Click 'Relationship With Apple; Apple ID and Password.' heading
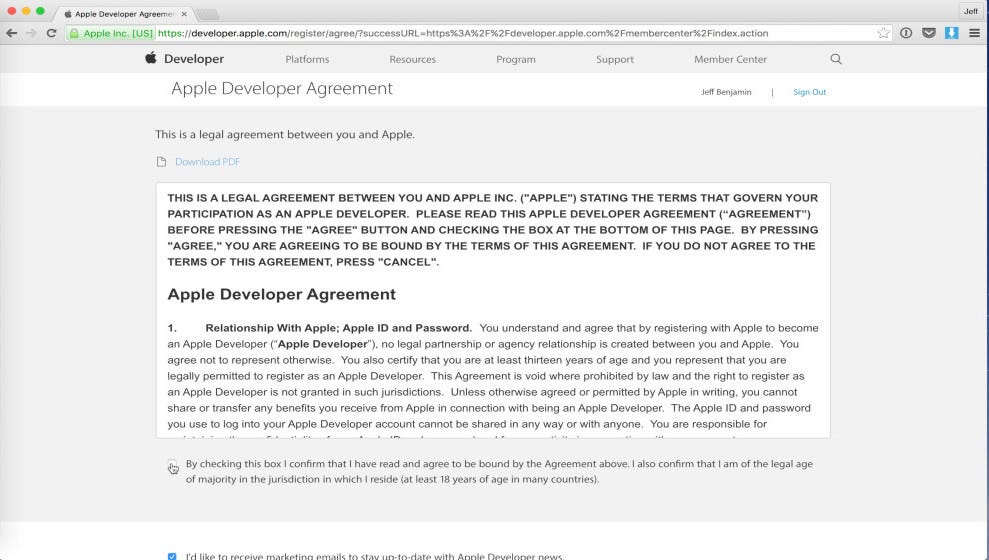Viewport: 989px width, 560px height. 338,328
